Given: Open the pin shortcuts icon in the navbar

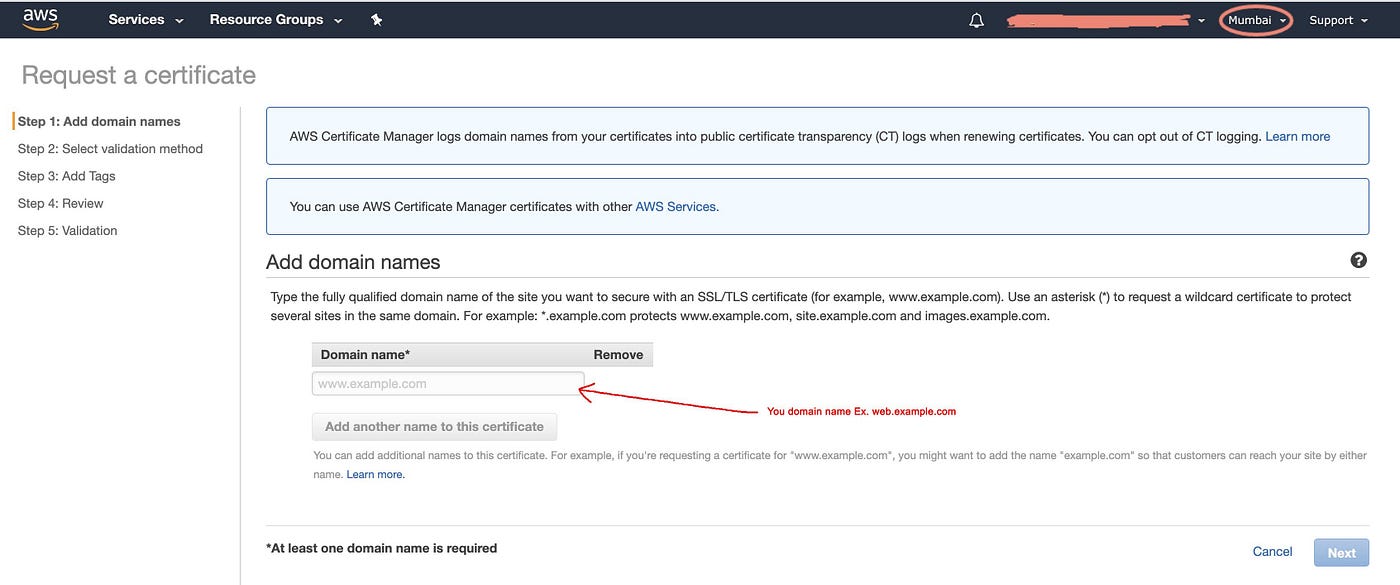Looking at the screenshot, I should click(377, 20).
